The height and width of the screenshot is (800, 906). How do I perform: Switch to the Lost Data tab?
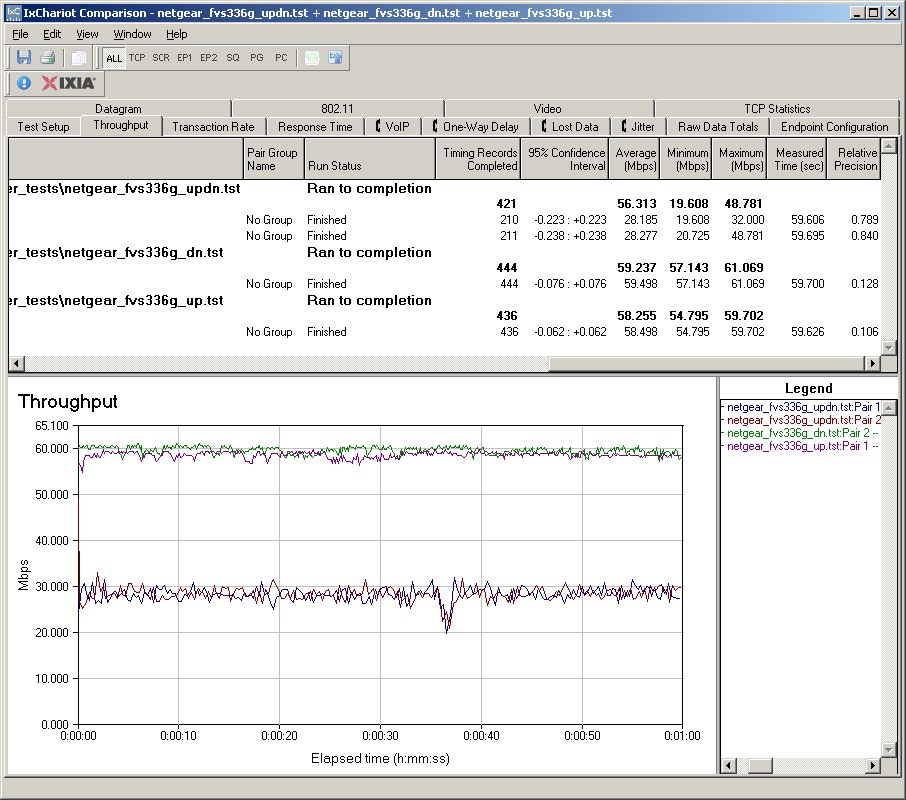point(570,126)
